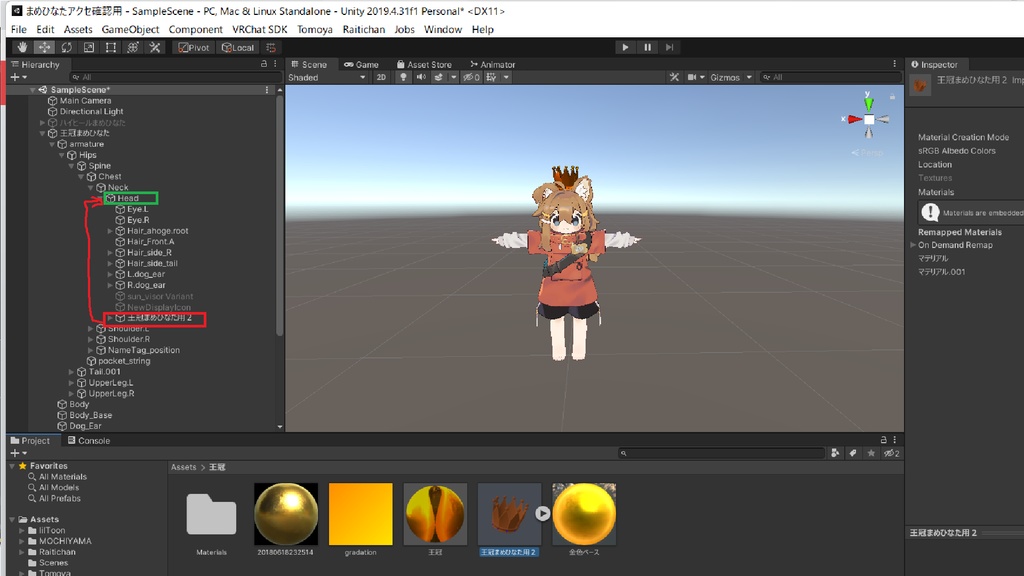Open the GameObject menu

(130, 29)
